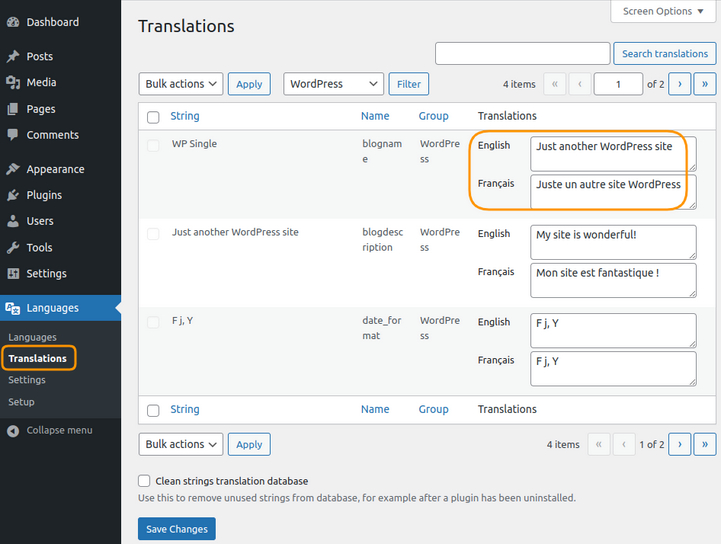The image size is (721, 544).
Task: Open Media via its sidebar icon
Action: pyautogui.click(x=13, y=83)
